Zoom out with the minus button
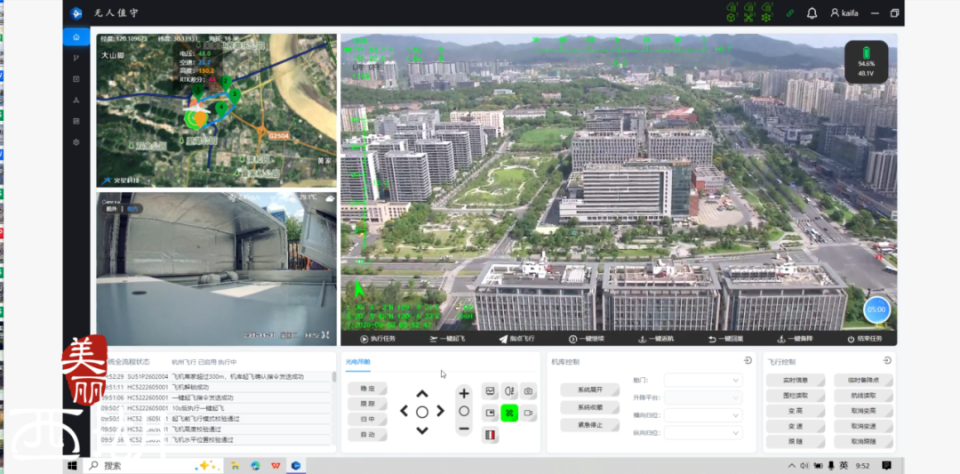This screenshot has width=960, height=474. click(464, 429)
